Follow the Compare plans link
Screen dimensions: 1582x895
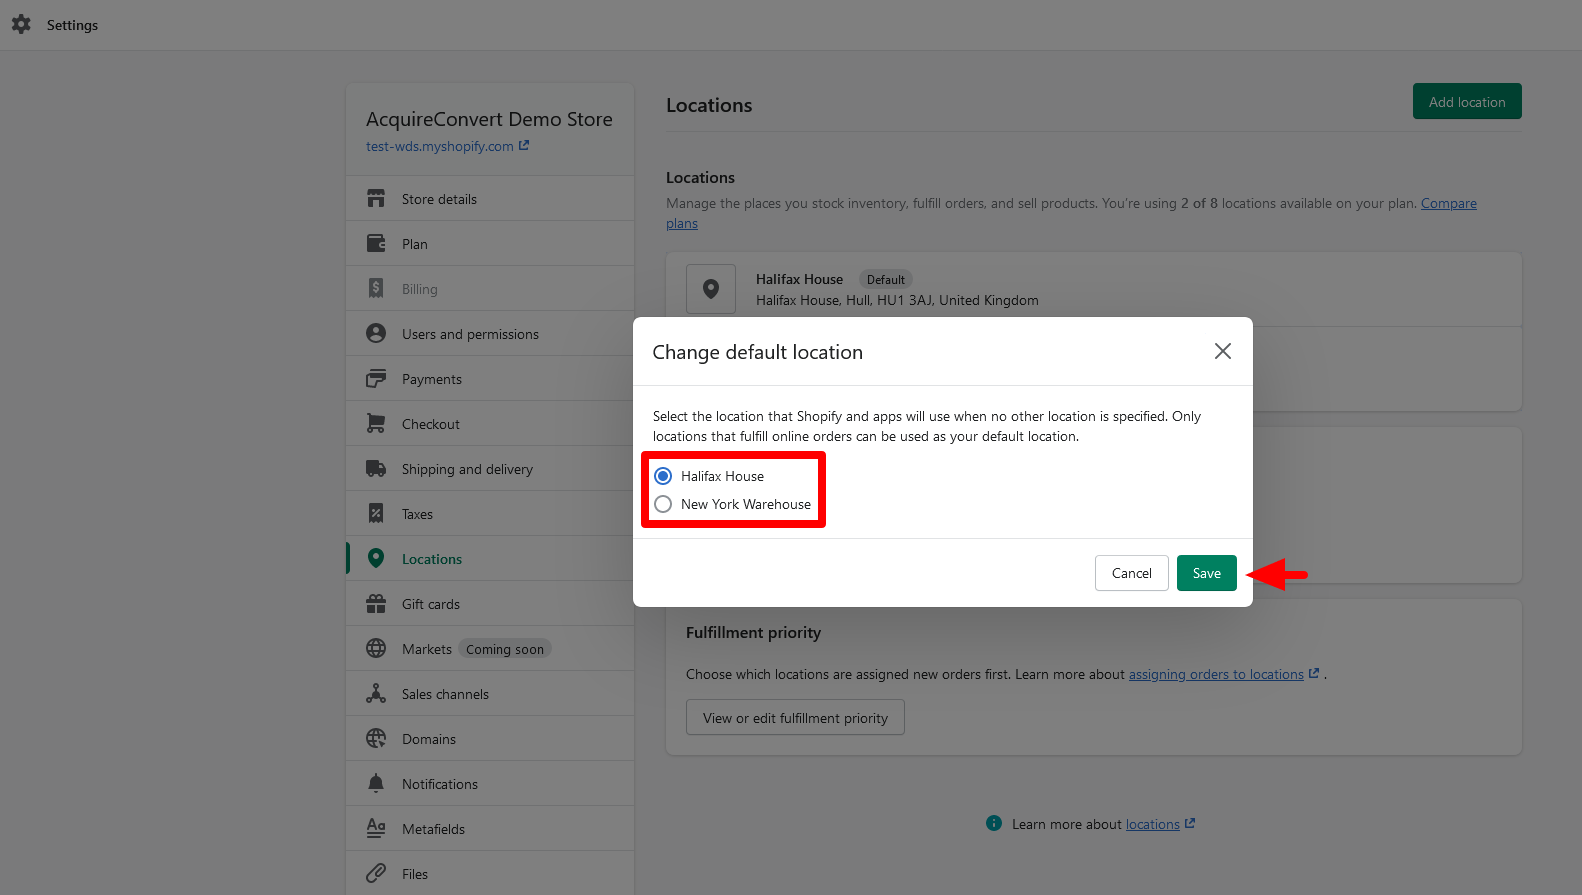click(1448, 203)
